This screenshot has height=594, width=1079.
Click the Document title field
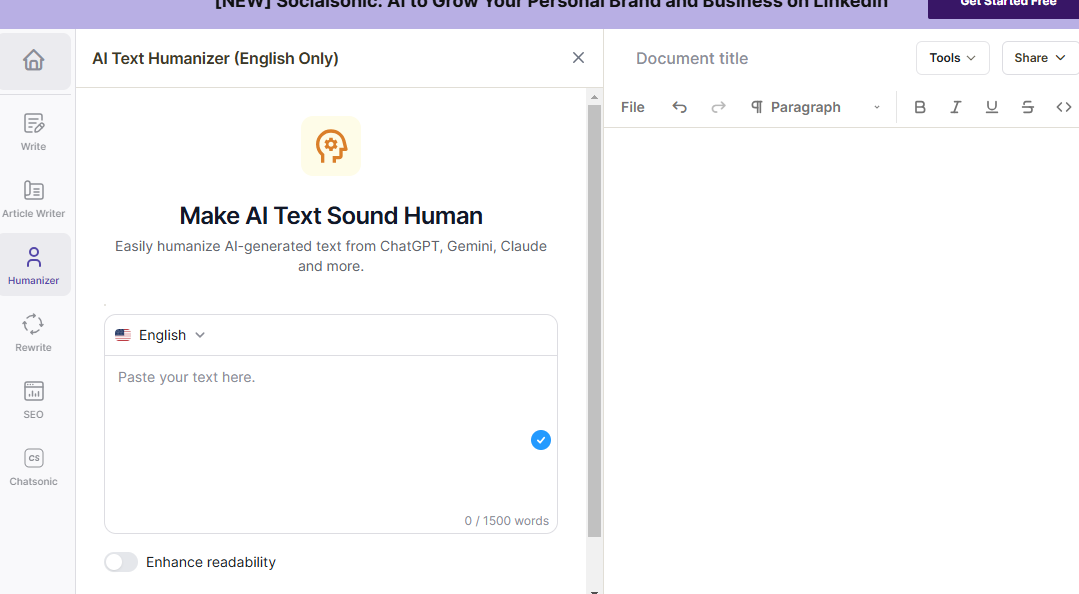(692, 59)
